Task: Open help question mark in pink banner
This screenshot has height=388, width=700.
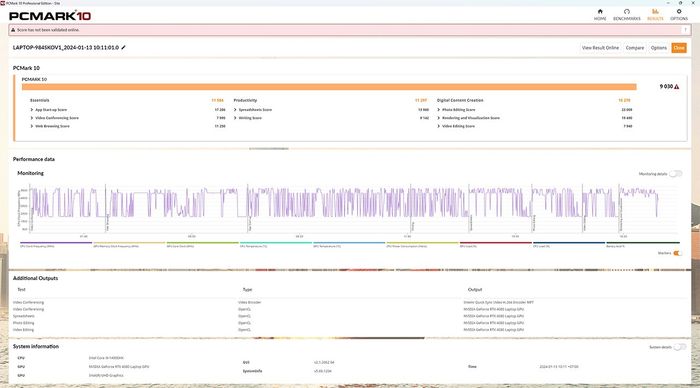Action: coord(685,30)
